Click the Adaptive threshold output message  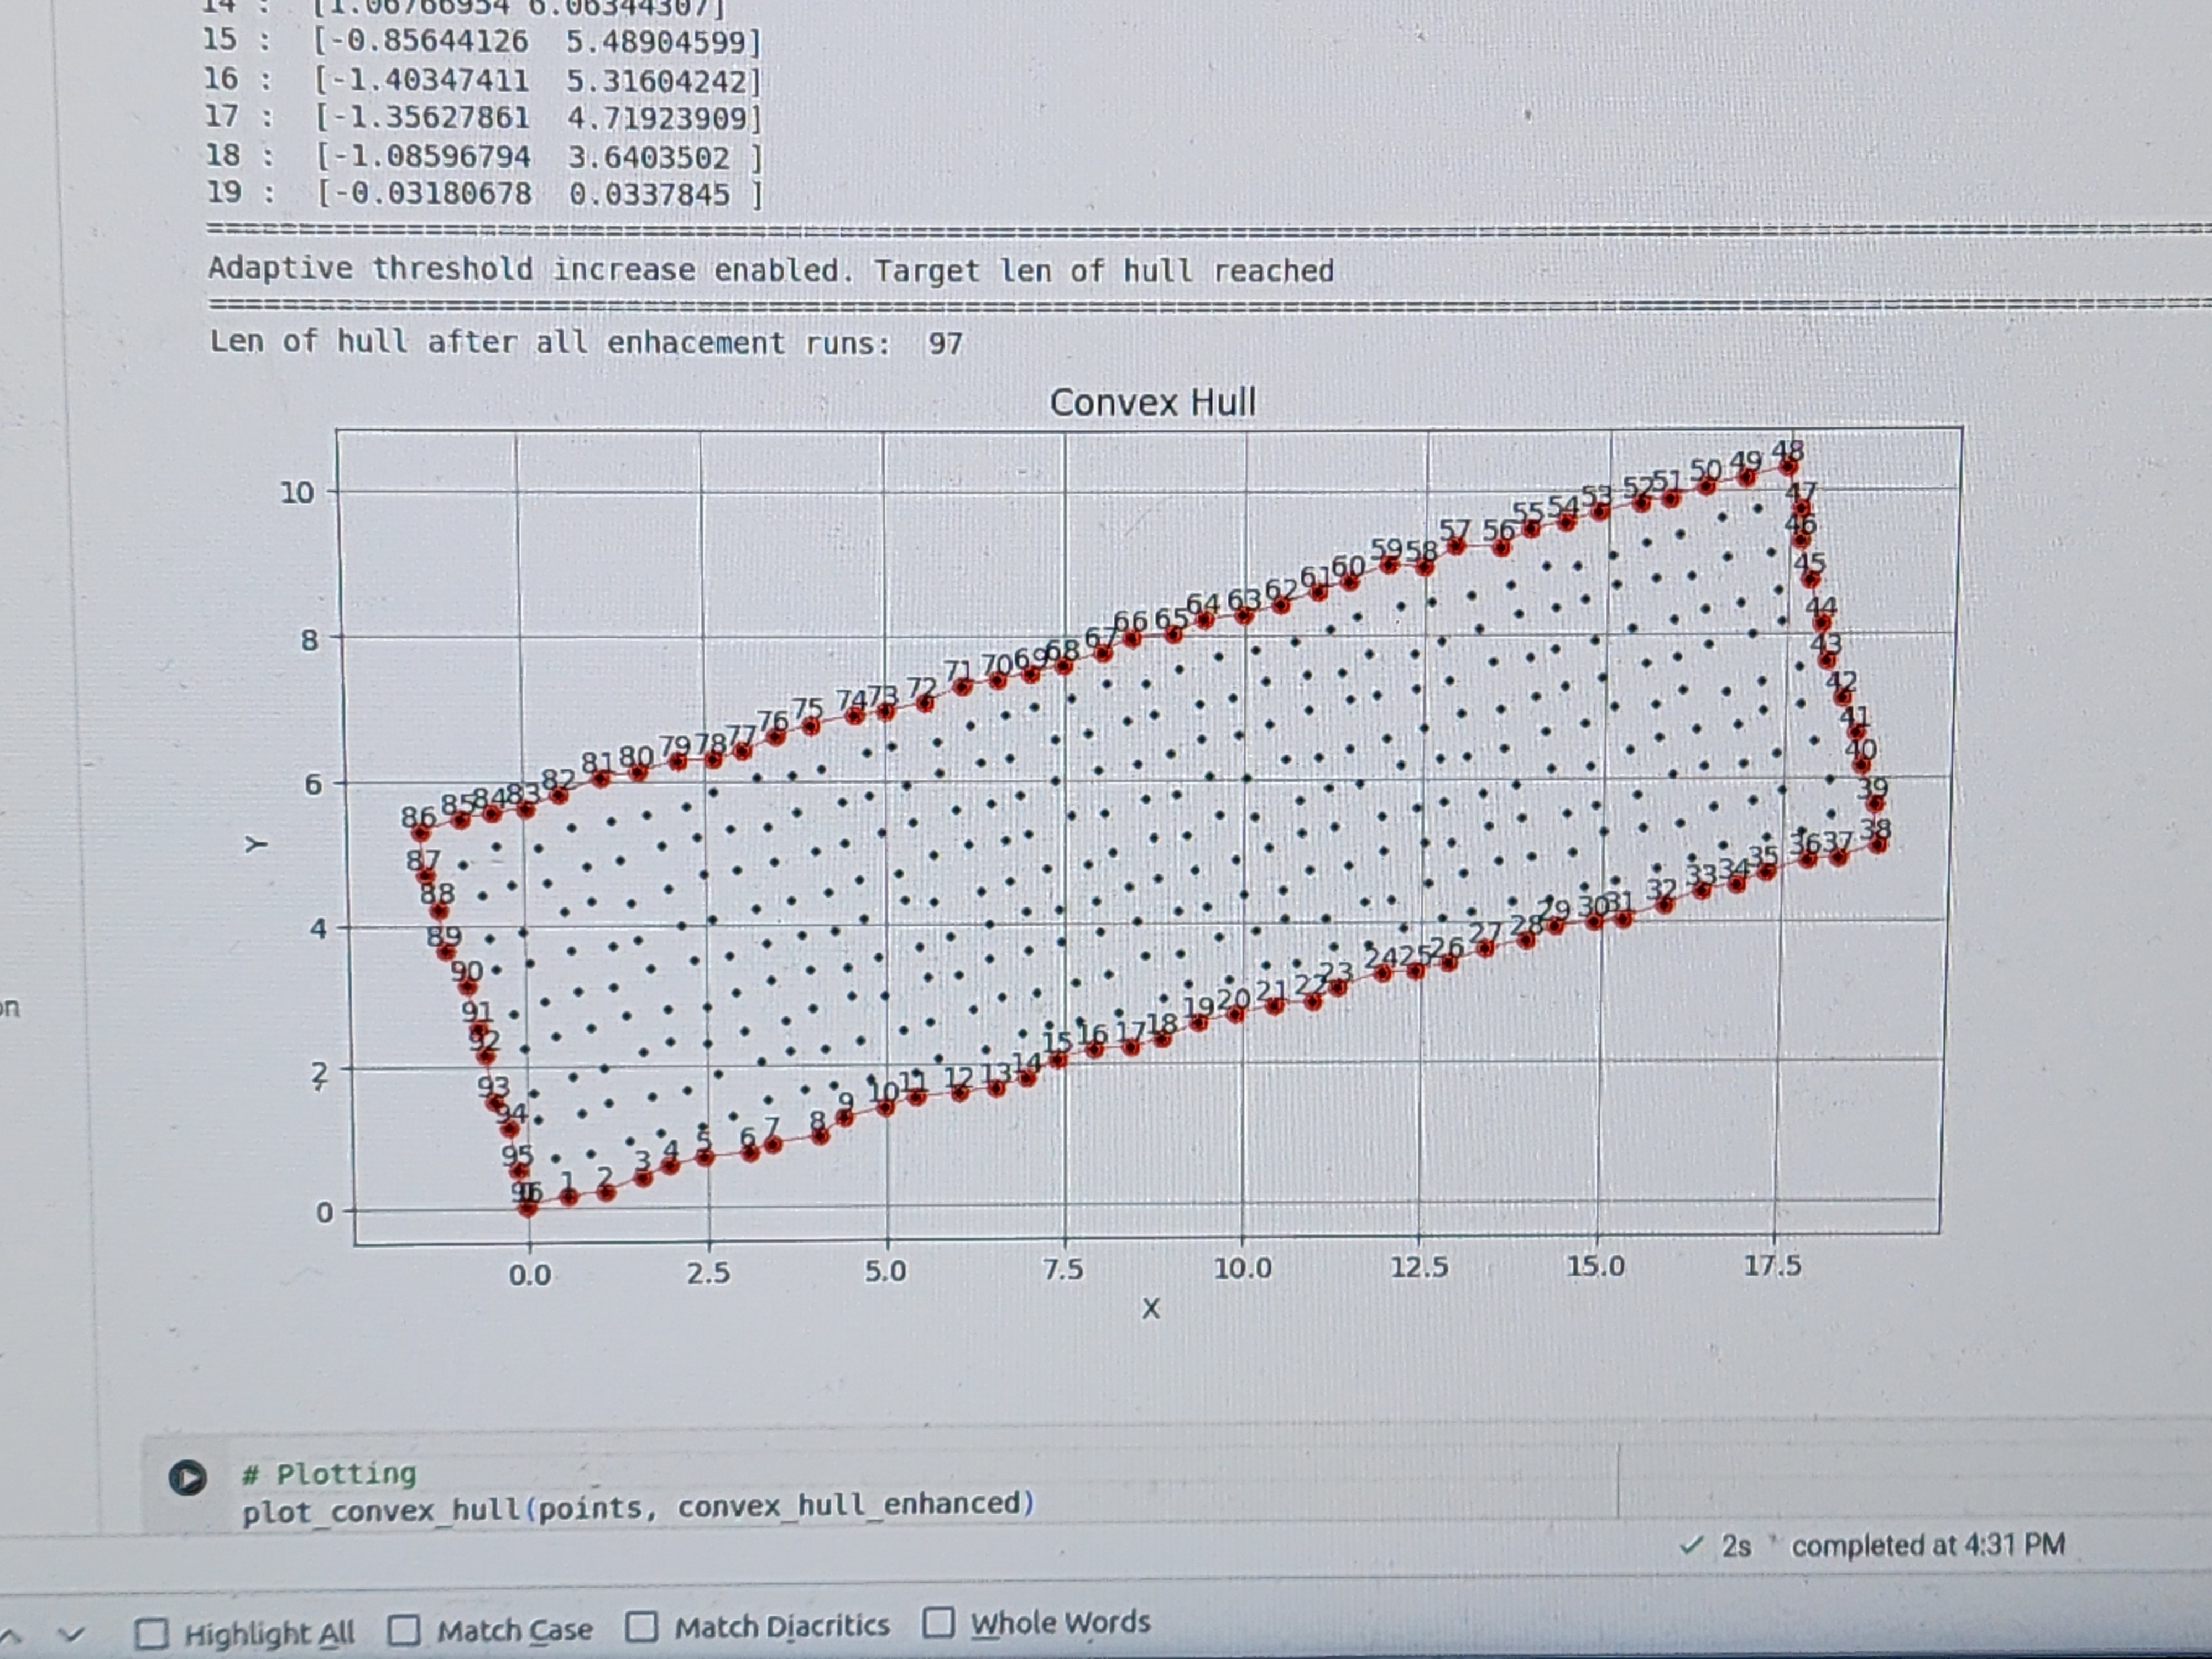coord(770,270)
